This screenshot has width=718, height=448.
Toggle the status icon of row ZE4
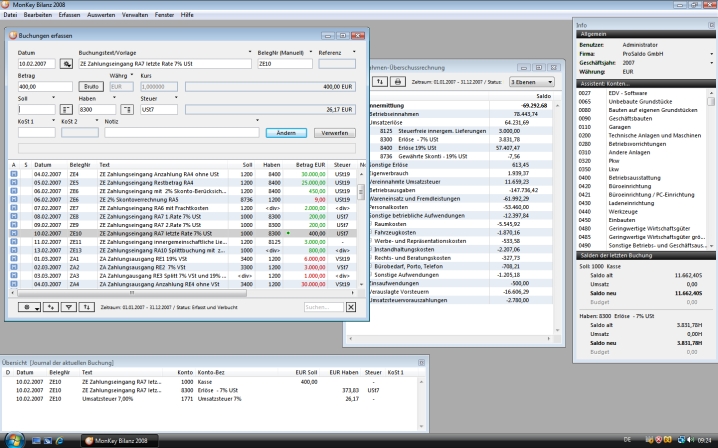click(15, 173)
